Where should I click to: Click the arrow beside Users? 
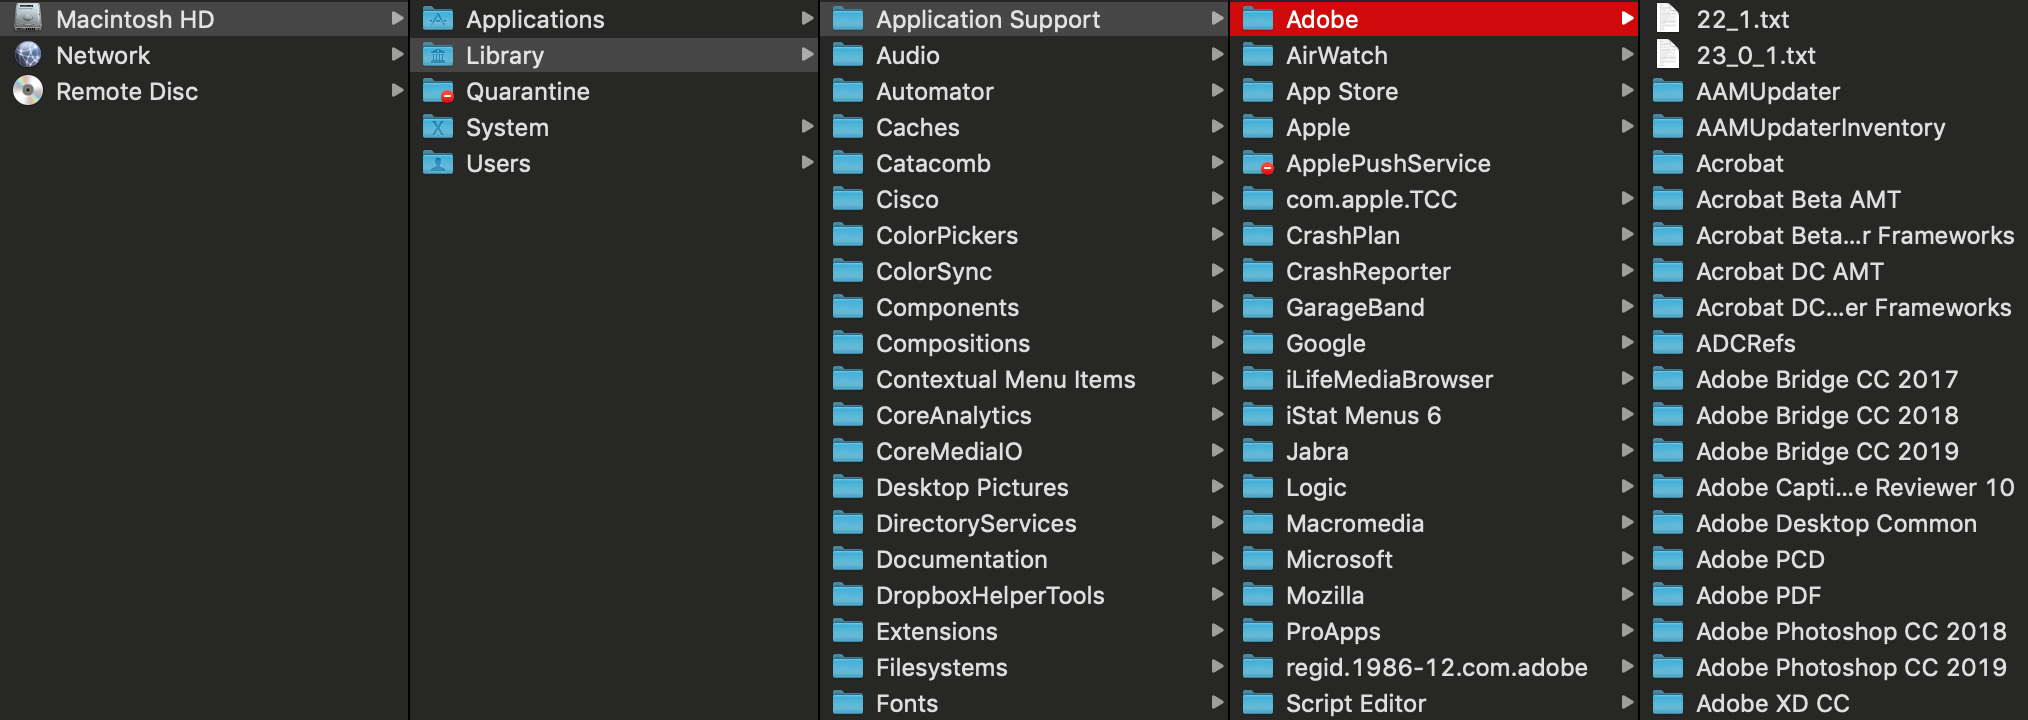[807, 162]
